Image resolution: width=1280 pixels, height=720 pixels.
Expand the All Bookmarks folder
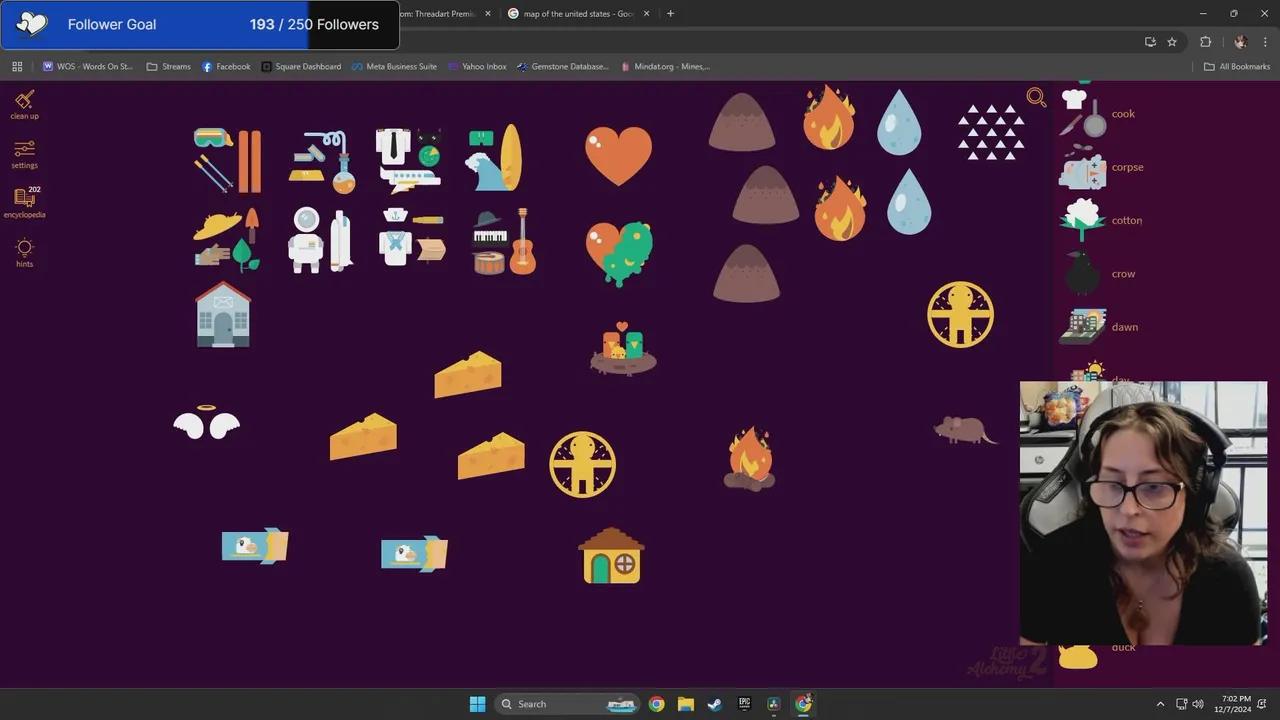click(x=1237, y=67)
